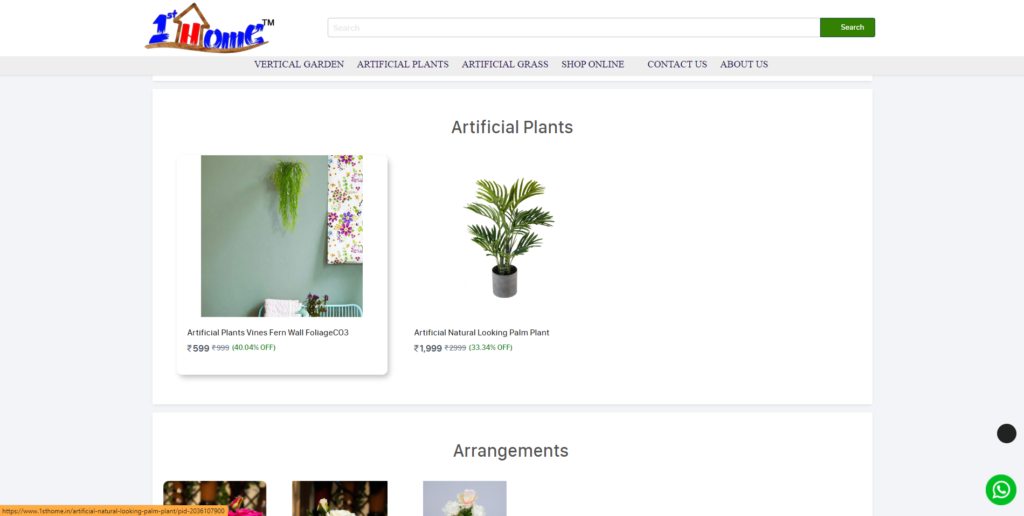Focus the Search input field
This screenshot has height=516, width=1024.
click(573, 27)
